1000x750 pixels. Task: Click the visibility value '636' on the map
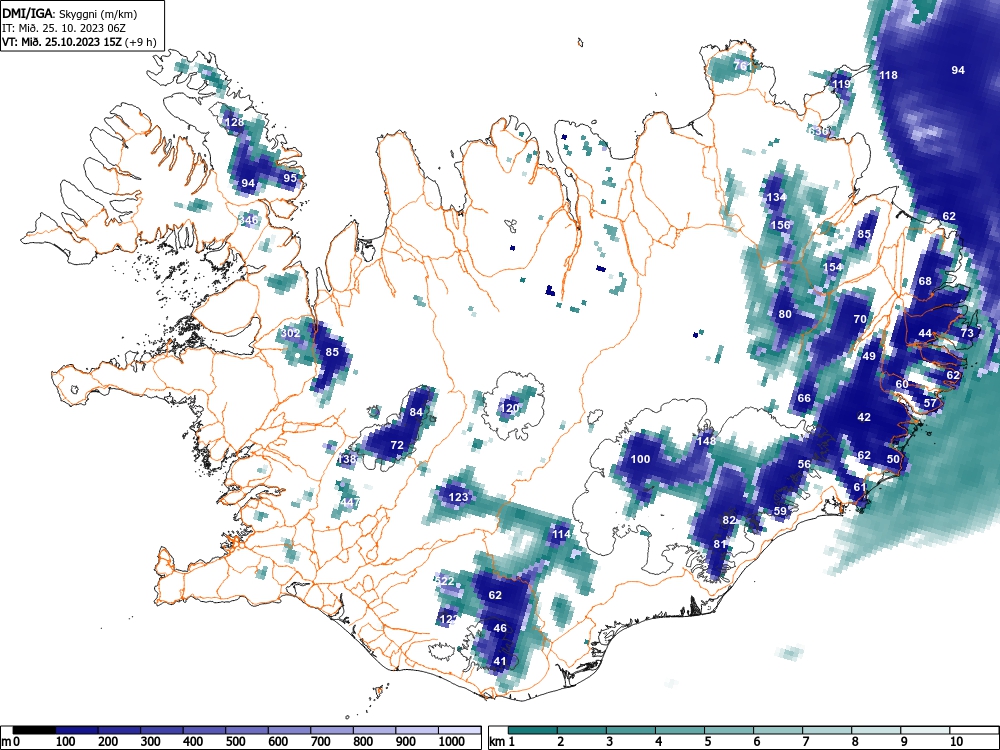point(819,131)
